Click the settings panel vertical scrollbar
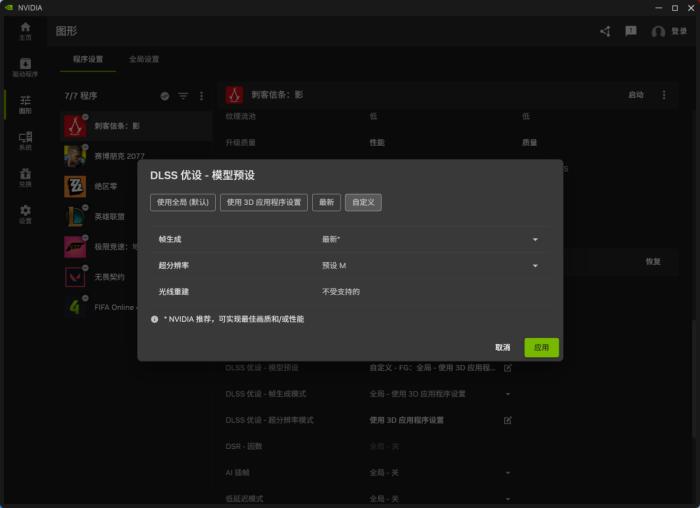Image resolution: width=700 pixels, height=508 pixels. (x=694, y=379)
